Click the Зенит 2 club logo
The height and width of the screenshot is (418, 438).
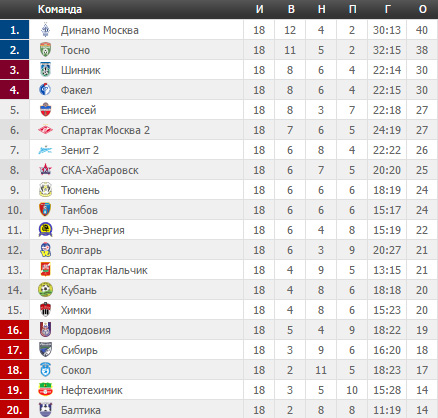click(x=45, y=150)
